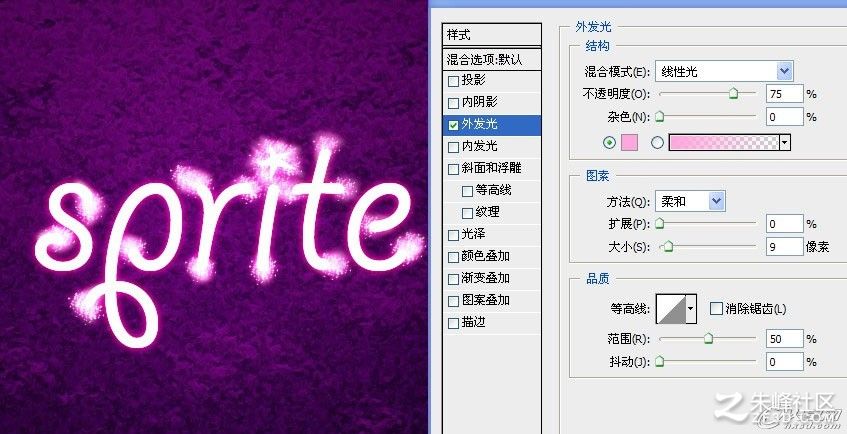
Task: Click the 范围 range slider handle
Action: point(708,339)
